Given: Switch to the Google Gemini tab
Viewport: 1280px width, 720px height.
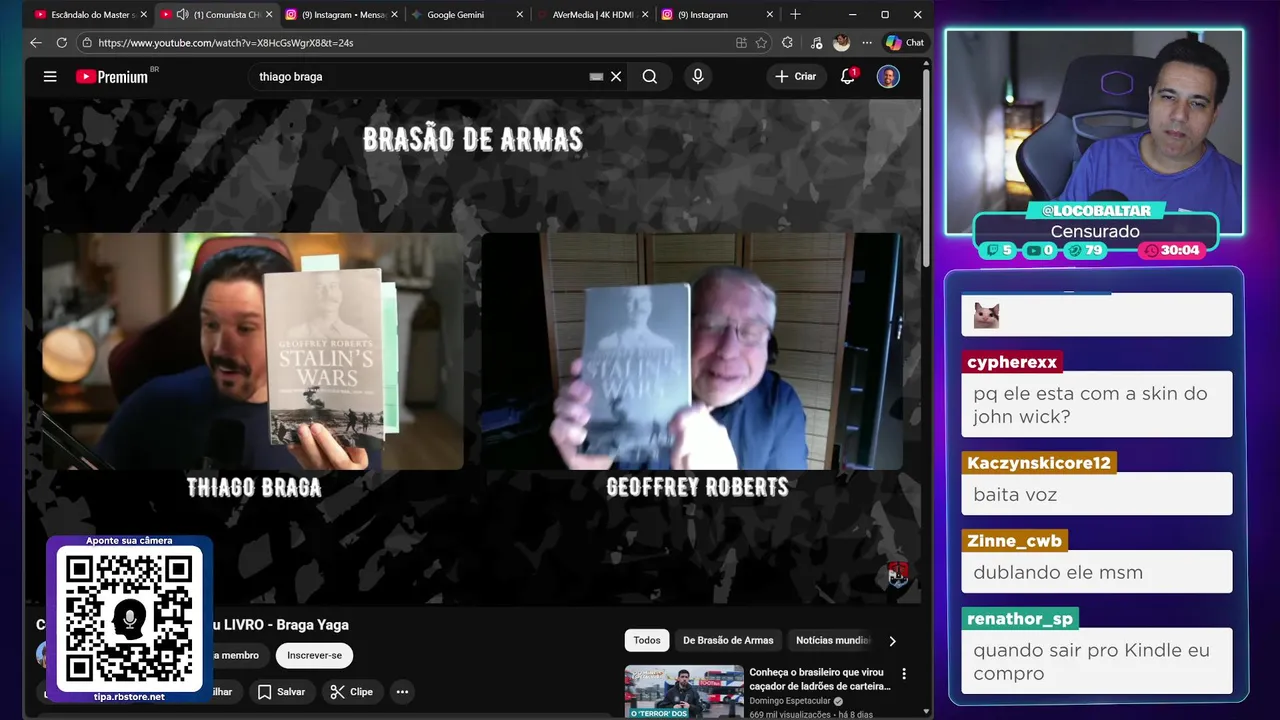Looking at the screenshot, I should [x=466, y=15].
